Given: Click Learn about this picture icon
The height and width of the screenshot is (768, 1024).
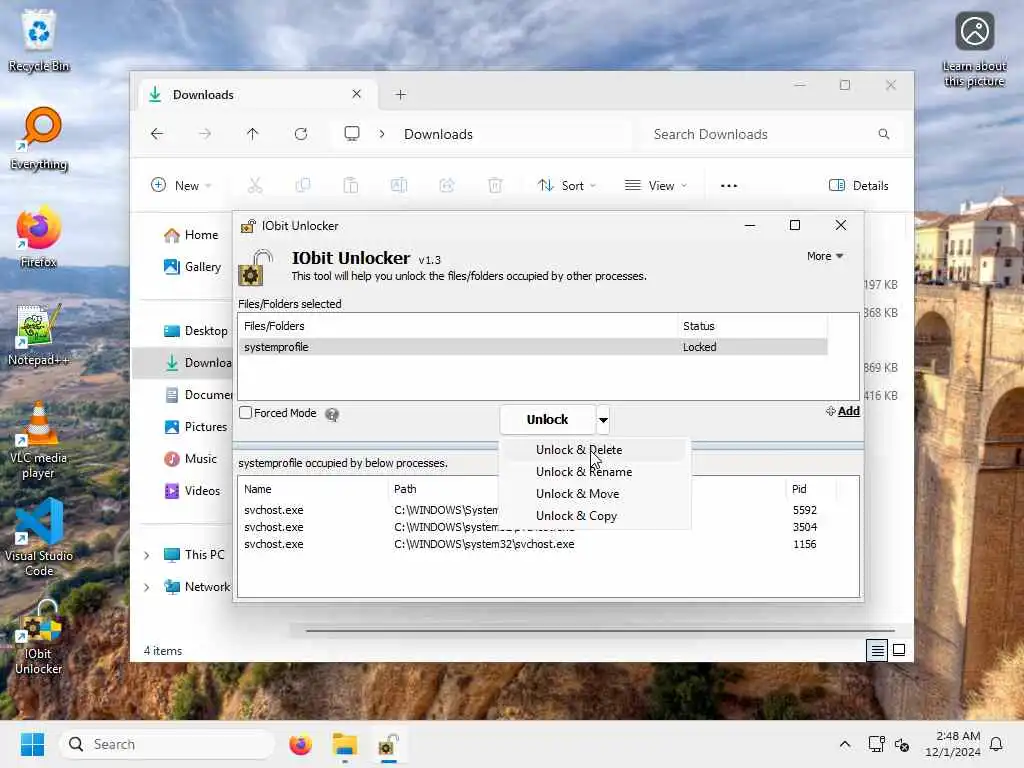Looking at the screenshot, I should tap(974, 50).
